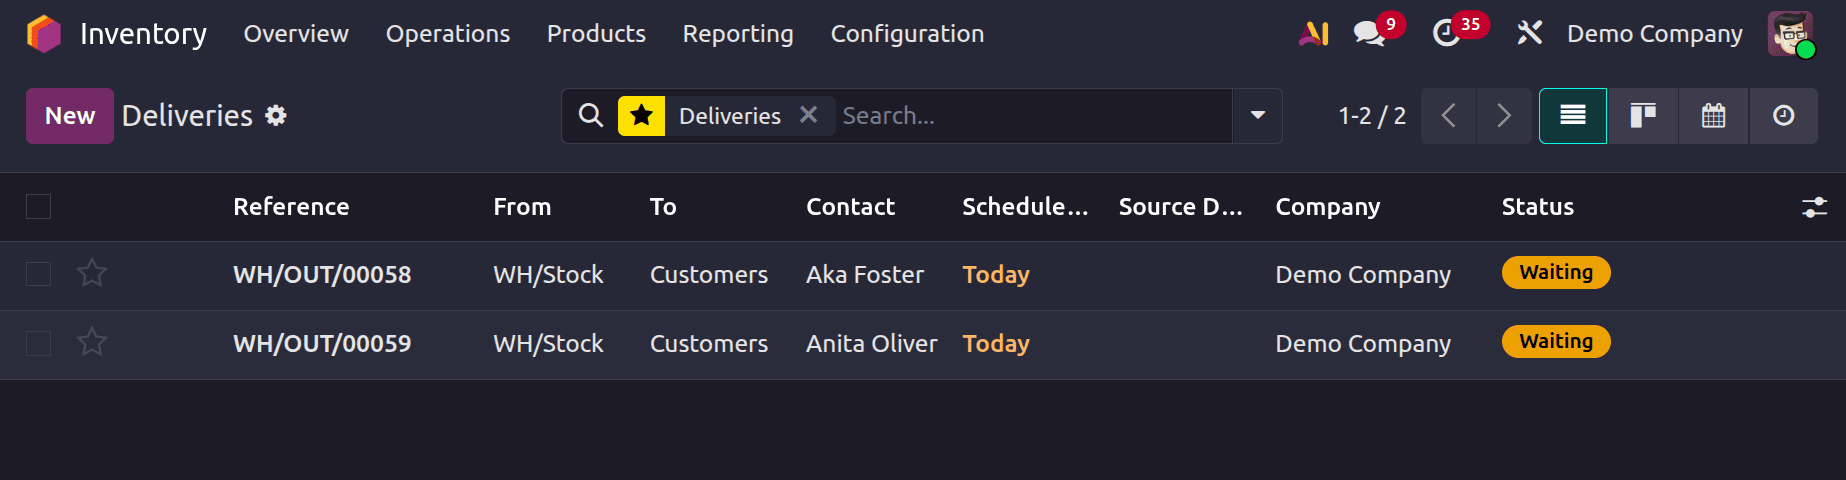Switch to kanban view
The image size is (1846, 480).
[x=1643, y=116]
